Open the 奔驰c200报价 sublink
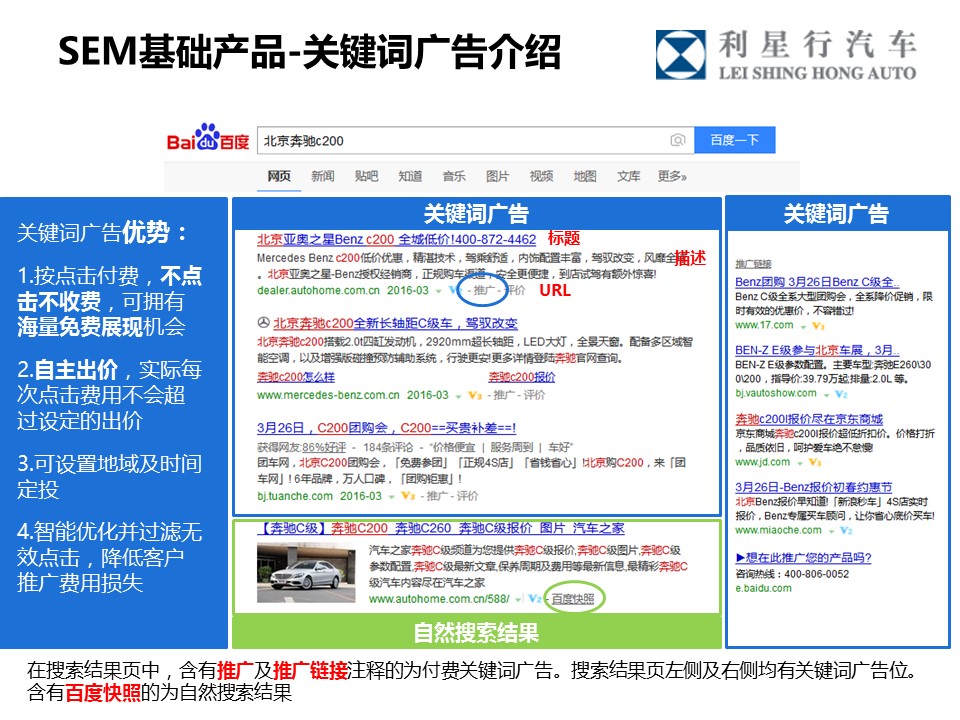 (x=522, y=377)
